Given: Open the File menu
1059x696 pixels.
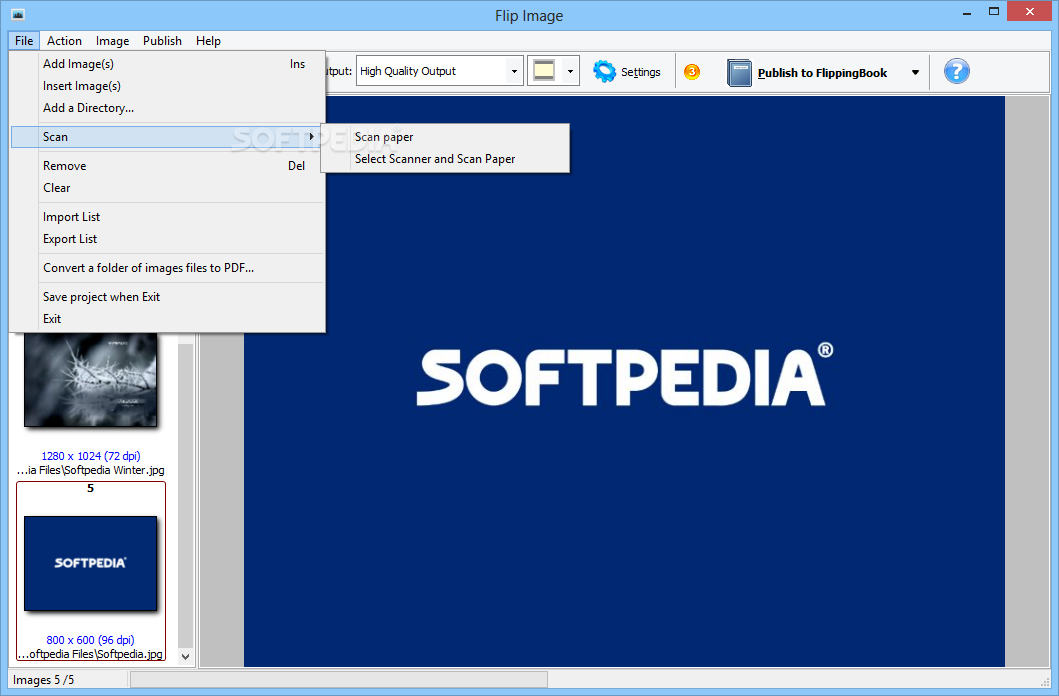Looking at the screenshot, I should pos(24,41).
